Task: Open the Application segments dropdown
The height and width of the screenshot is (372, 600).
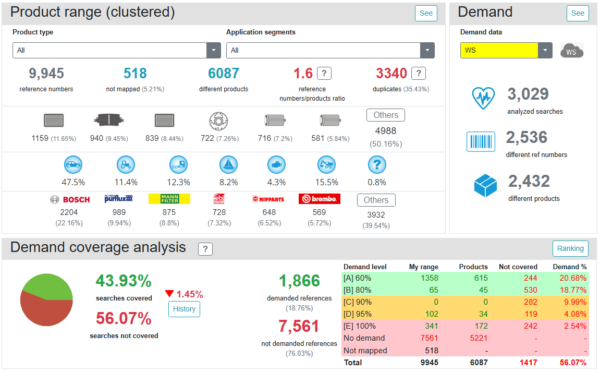Action: (330, 50)
